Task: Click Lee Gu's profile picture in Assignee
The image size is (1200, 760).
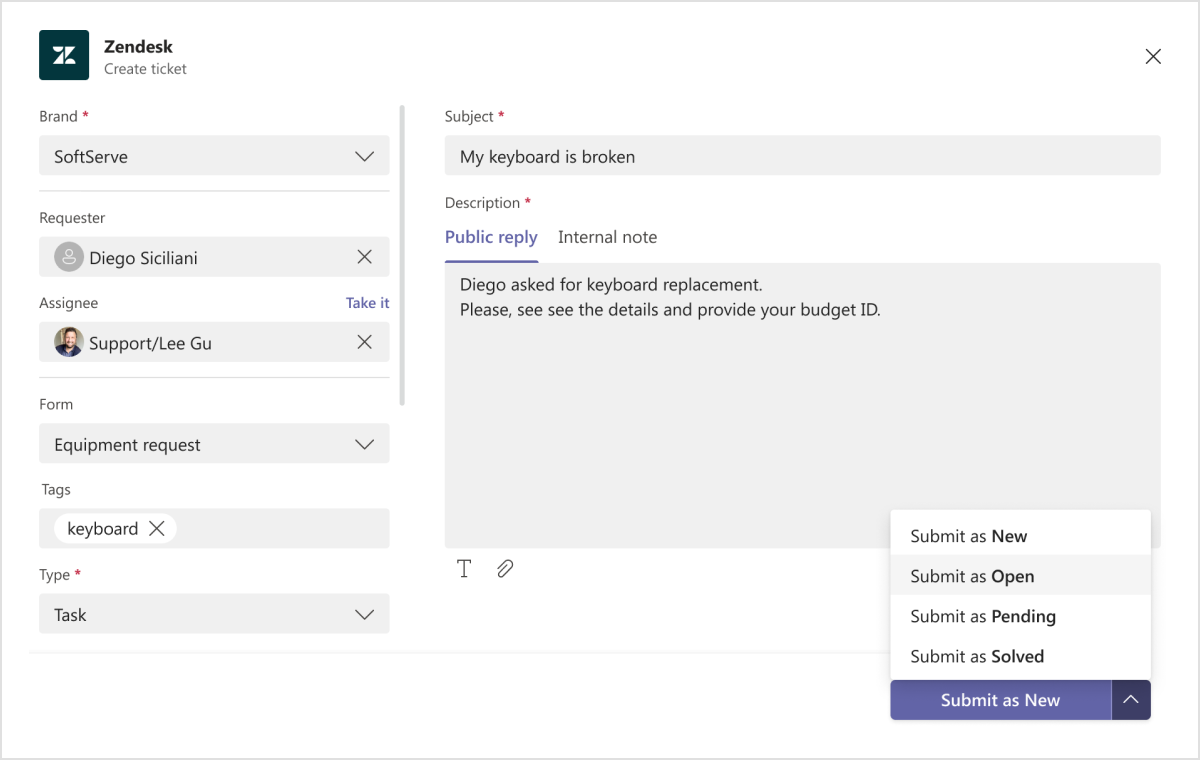Action: 68,342
